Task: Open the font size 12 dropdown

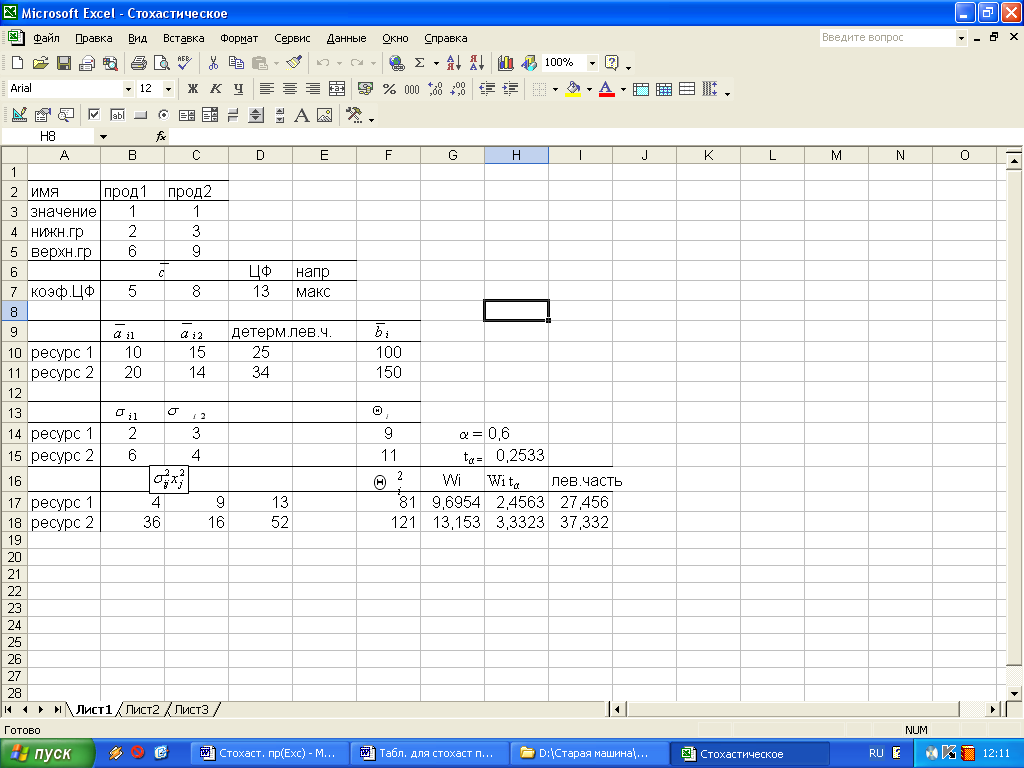Action: [168, 89]
